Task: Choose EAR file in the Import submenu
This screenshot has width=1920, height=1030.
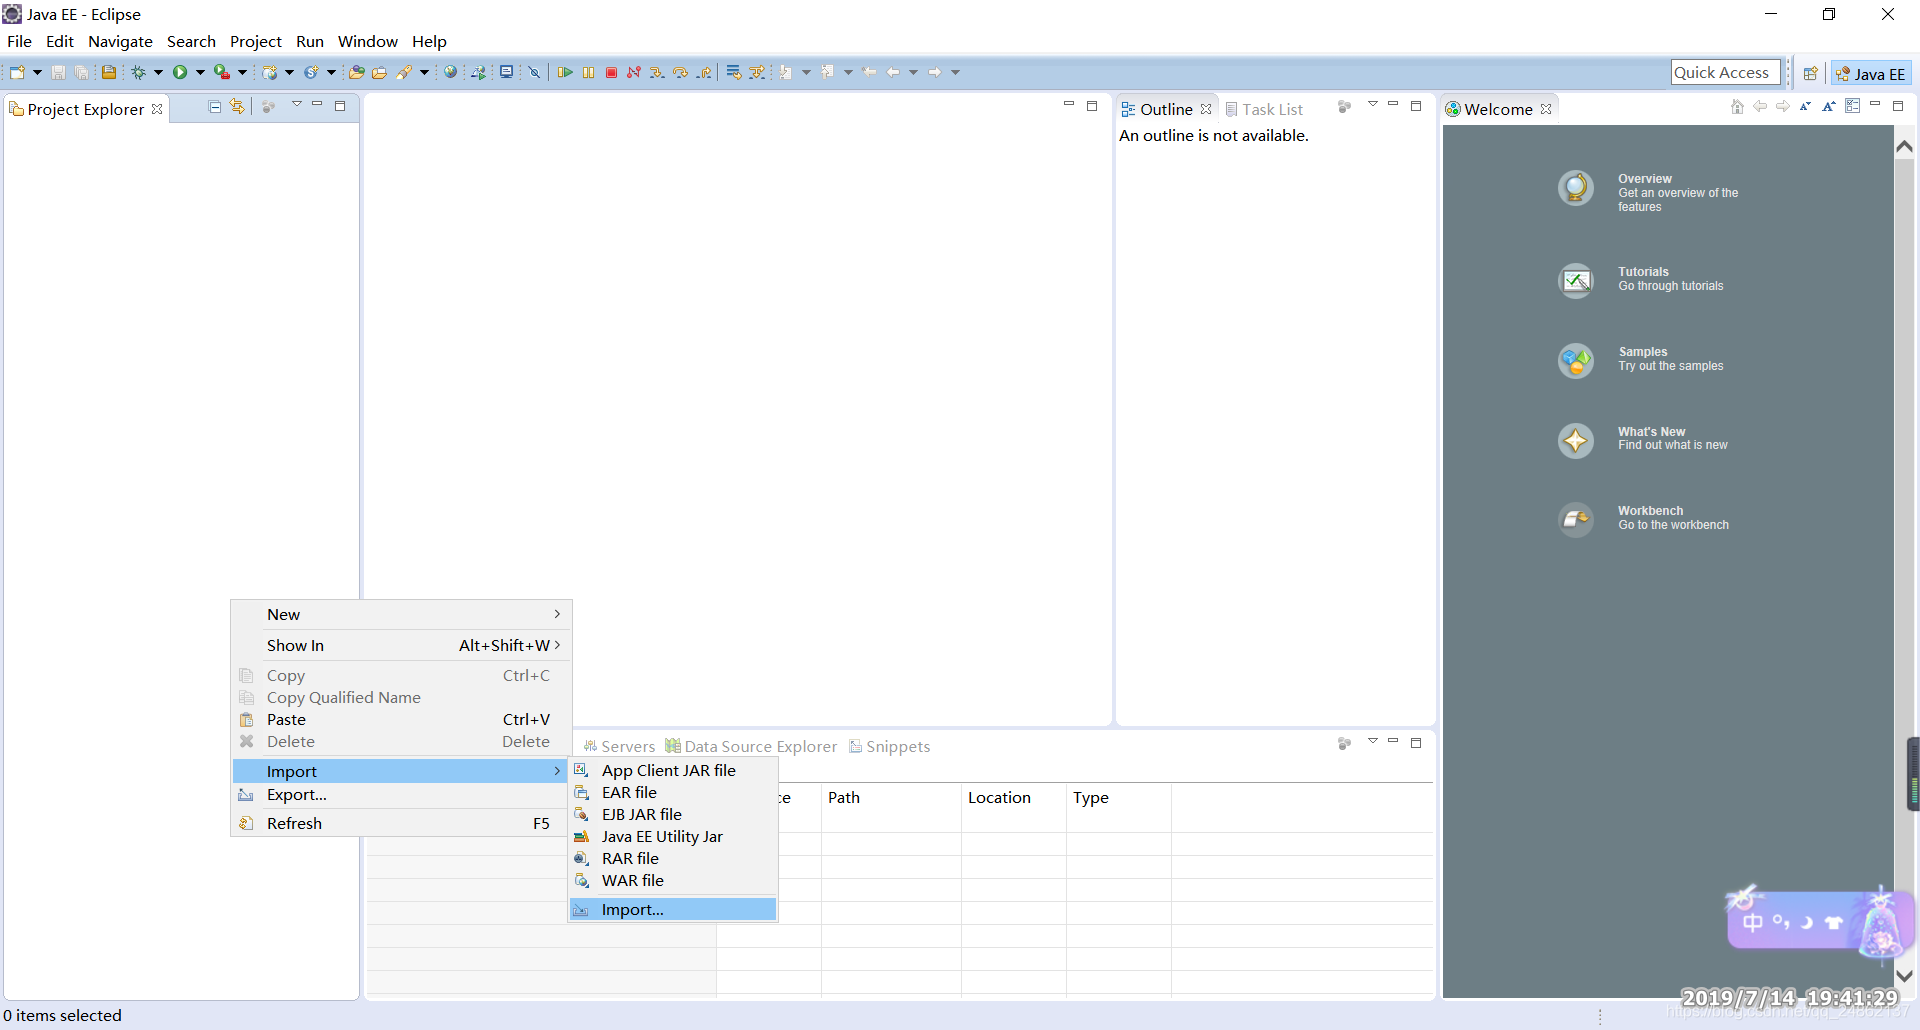Action: tap(673, 792)
